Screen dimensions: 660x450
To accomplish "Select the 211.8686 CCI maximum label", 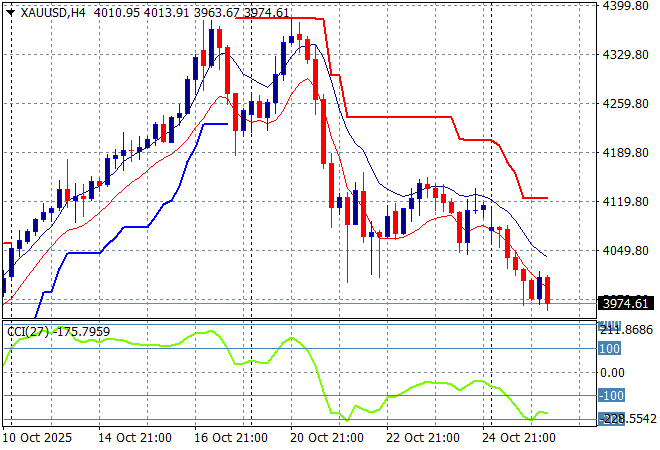I will click(627, 329).
